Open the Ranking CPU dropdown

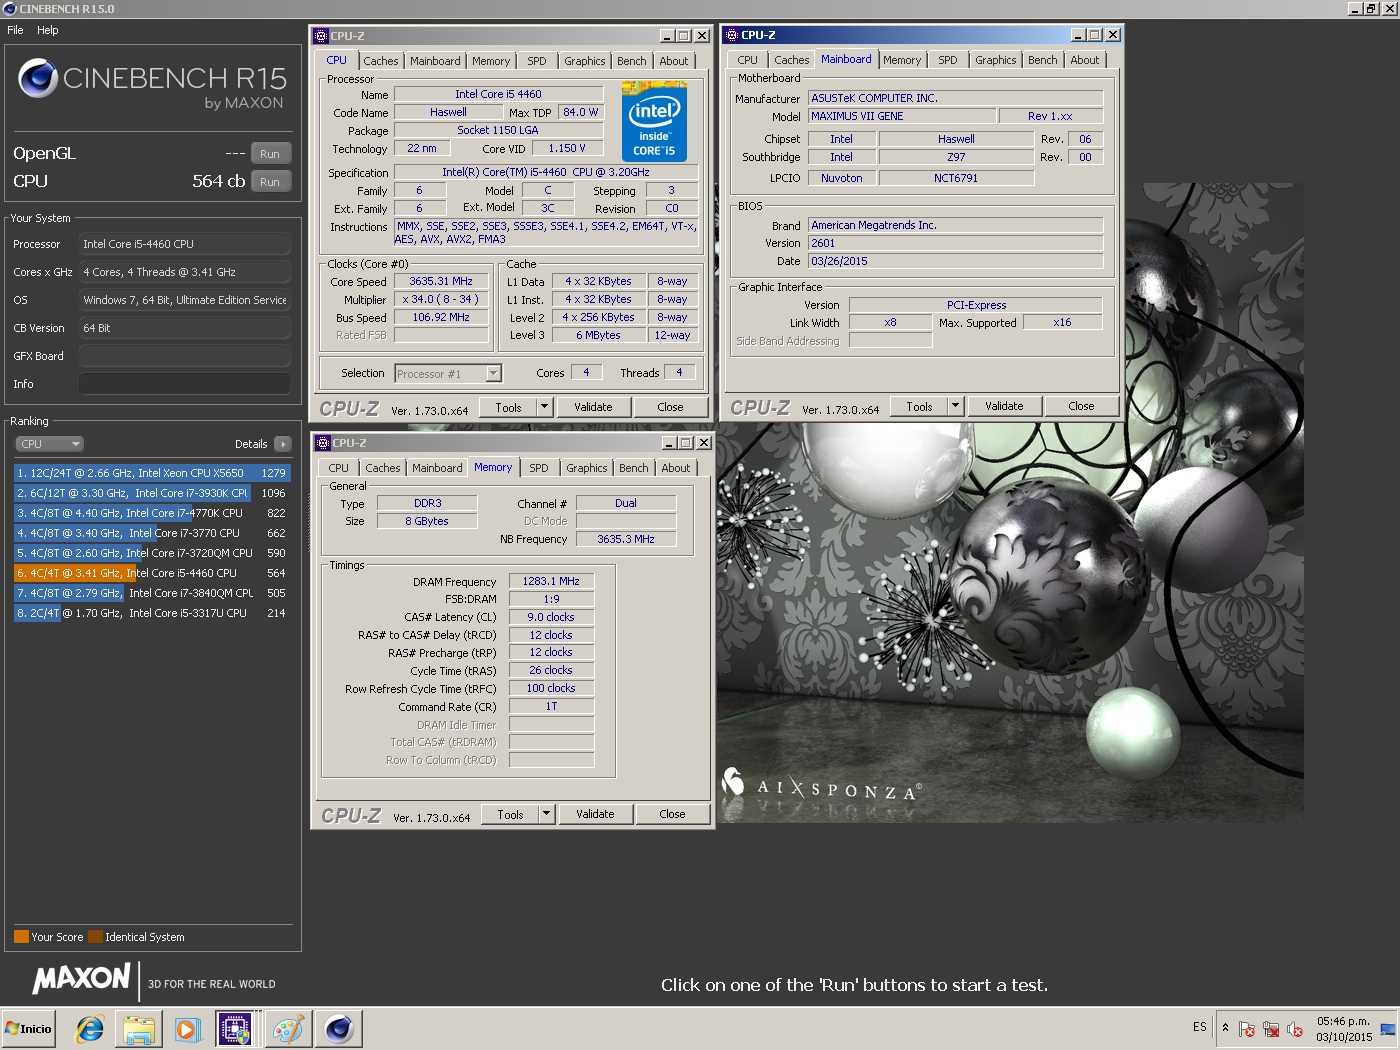pyautogui.click(x=49, y=444)
